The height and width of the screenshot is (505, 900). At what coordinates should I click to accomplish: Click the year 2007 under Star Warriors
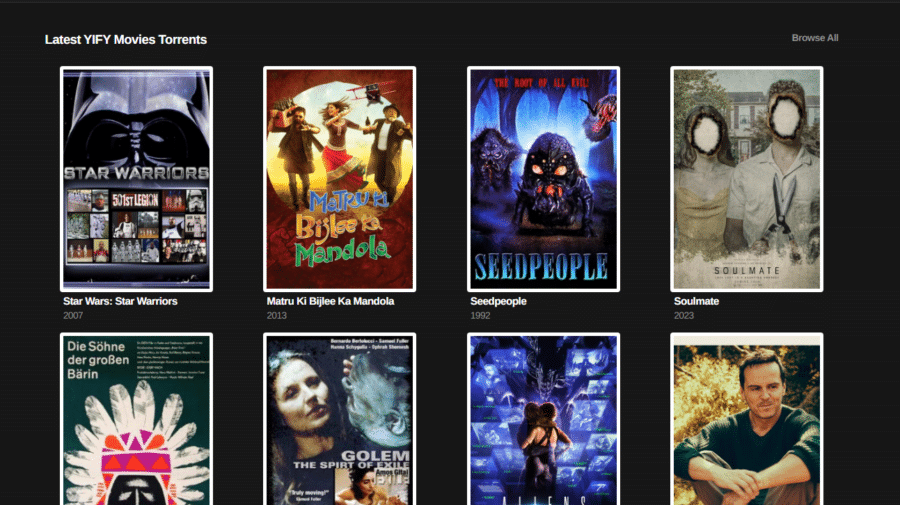[x=73, y=316]
